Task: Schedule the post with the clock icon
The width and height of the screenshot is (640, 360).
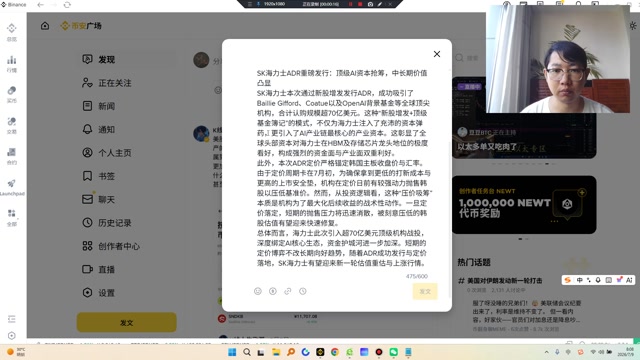Action: click(302, 291)
